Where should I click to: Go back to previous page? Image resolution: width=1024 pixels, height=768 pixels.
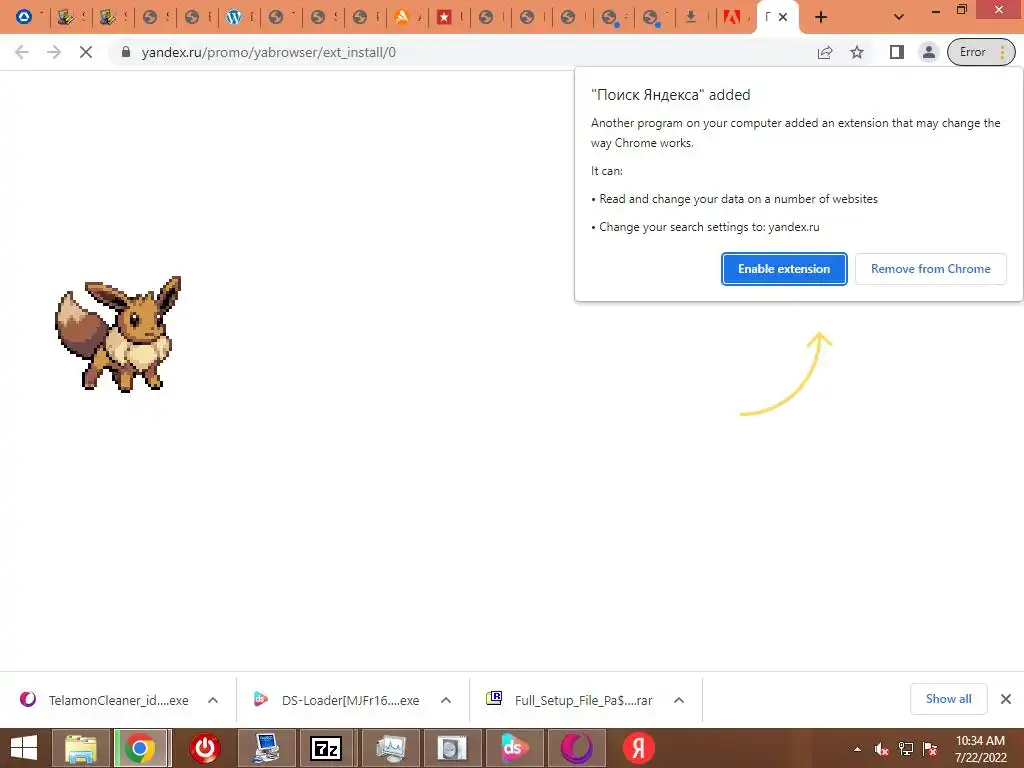[22, 52]
